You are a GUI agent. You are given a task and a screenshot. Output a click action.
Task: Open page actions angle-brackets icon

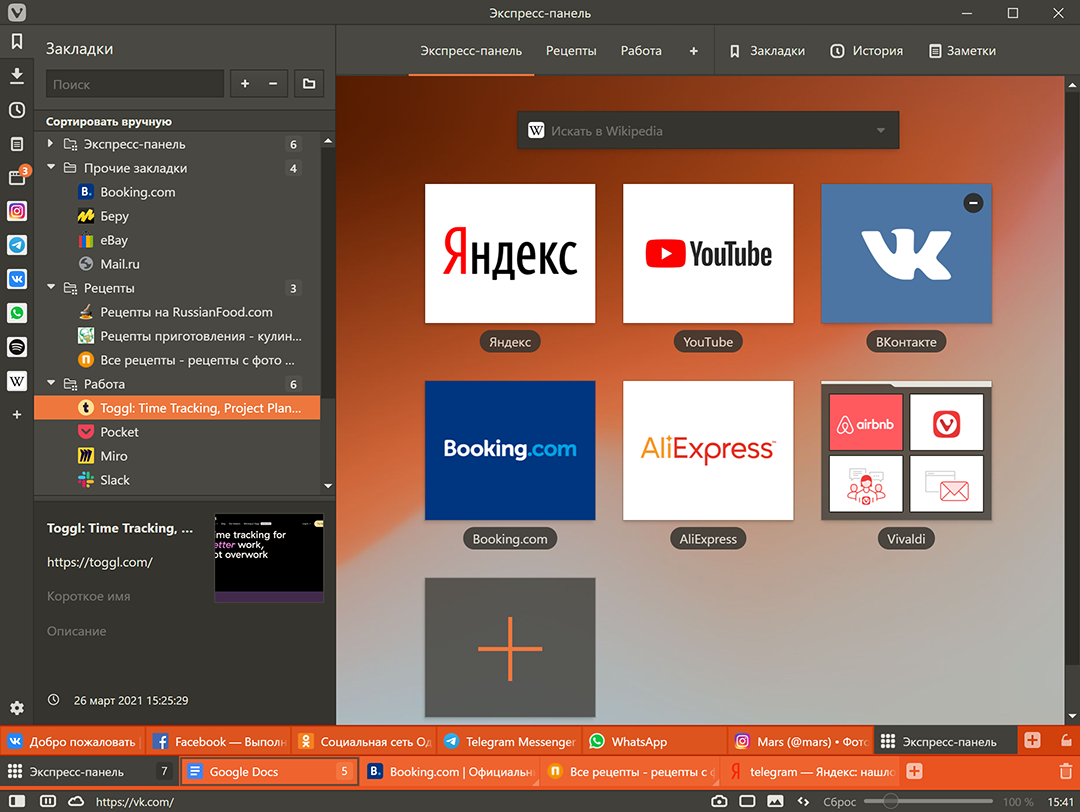803,802
